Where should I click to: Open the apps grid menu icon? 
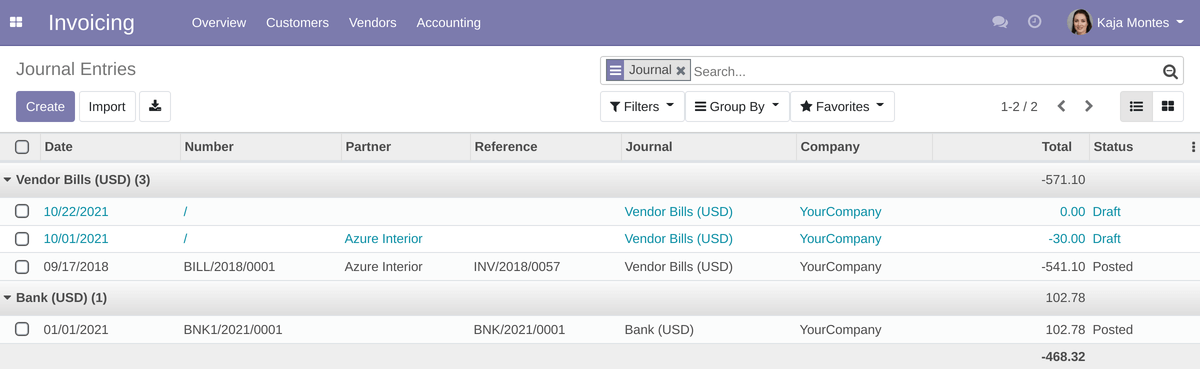pos(16,22)
